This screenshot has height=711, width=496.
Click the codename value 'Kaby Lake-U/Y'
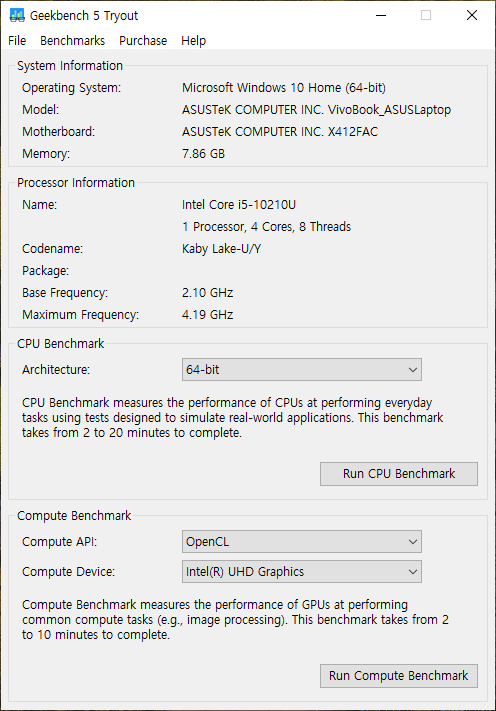pos(221,249)
